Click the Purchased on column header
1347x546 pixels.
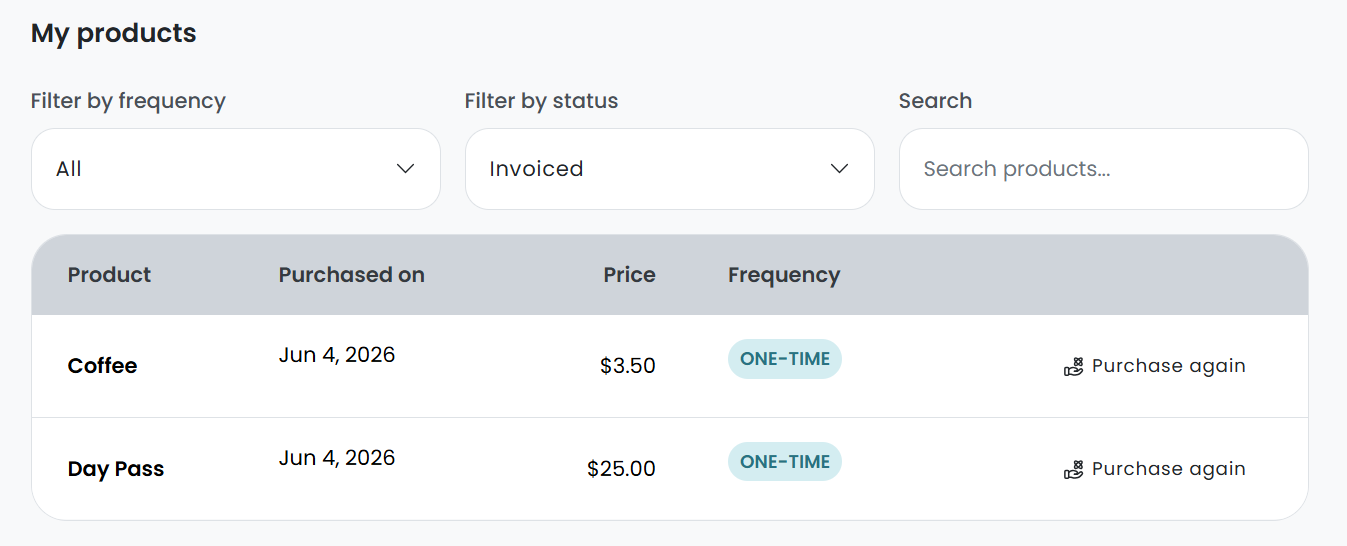click(x=352, y=275)
